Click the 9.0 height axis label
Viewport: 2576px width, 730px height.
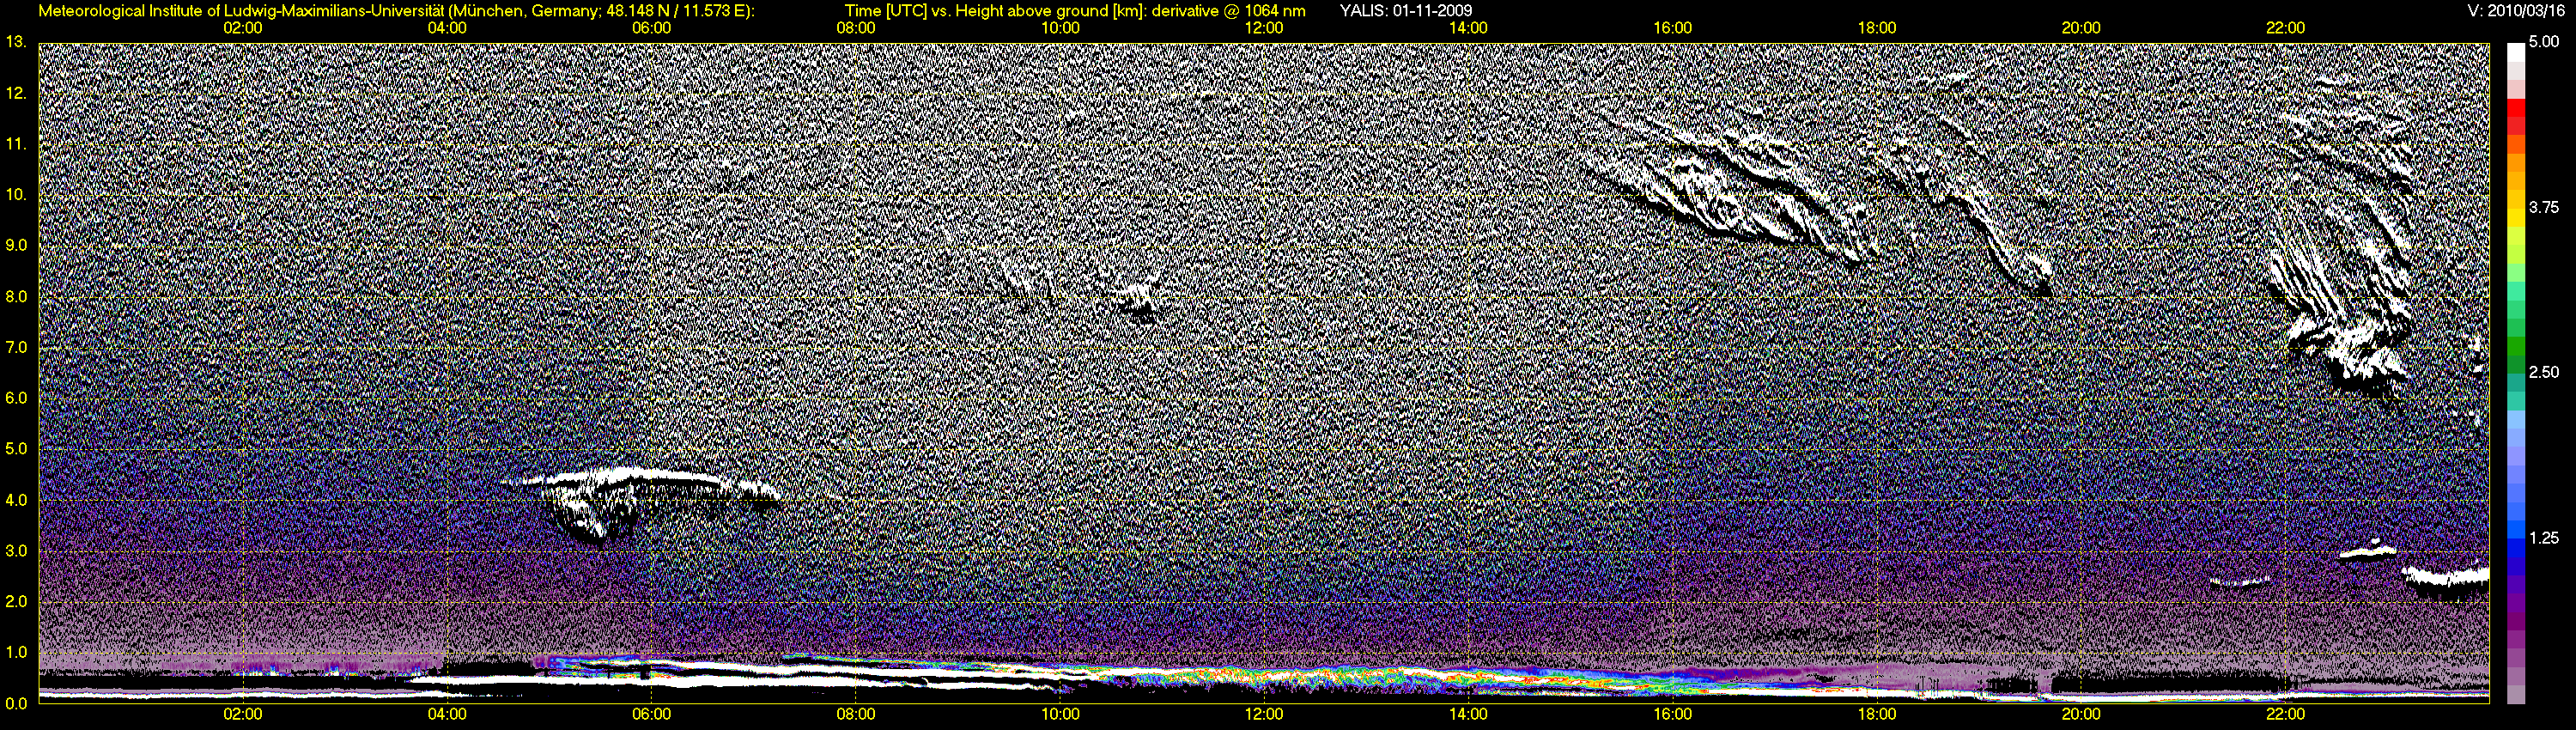(x=16, y=245)
